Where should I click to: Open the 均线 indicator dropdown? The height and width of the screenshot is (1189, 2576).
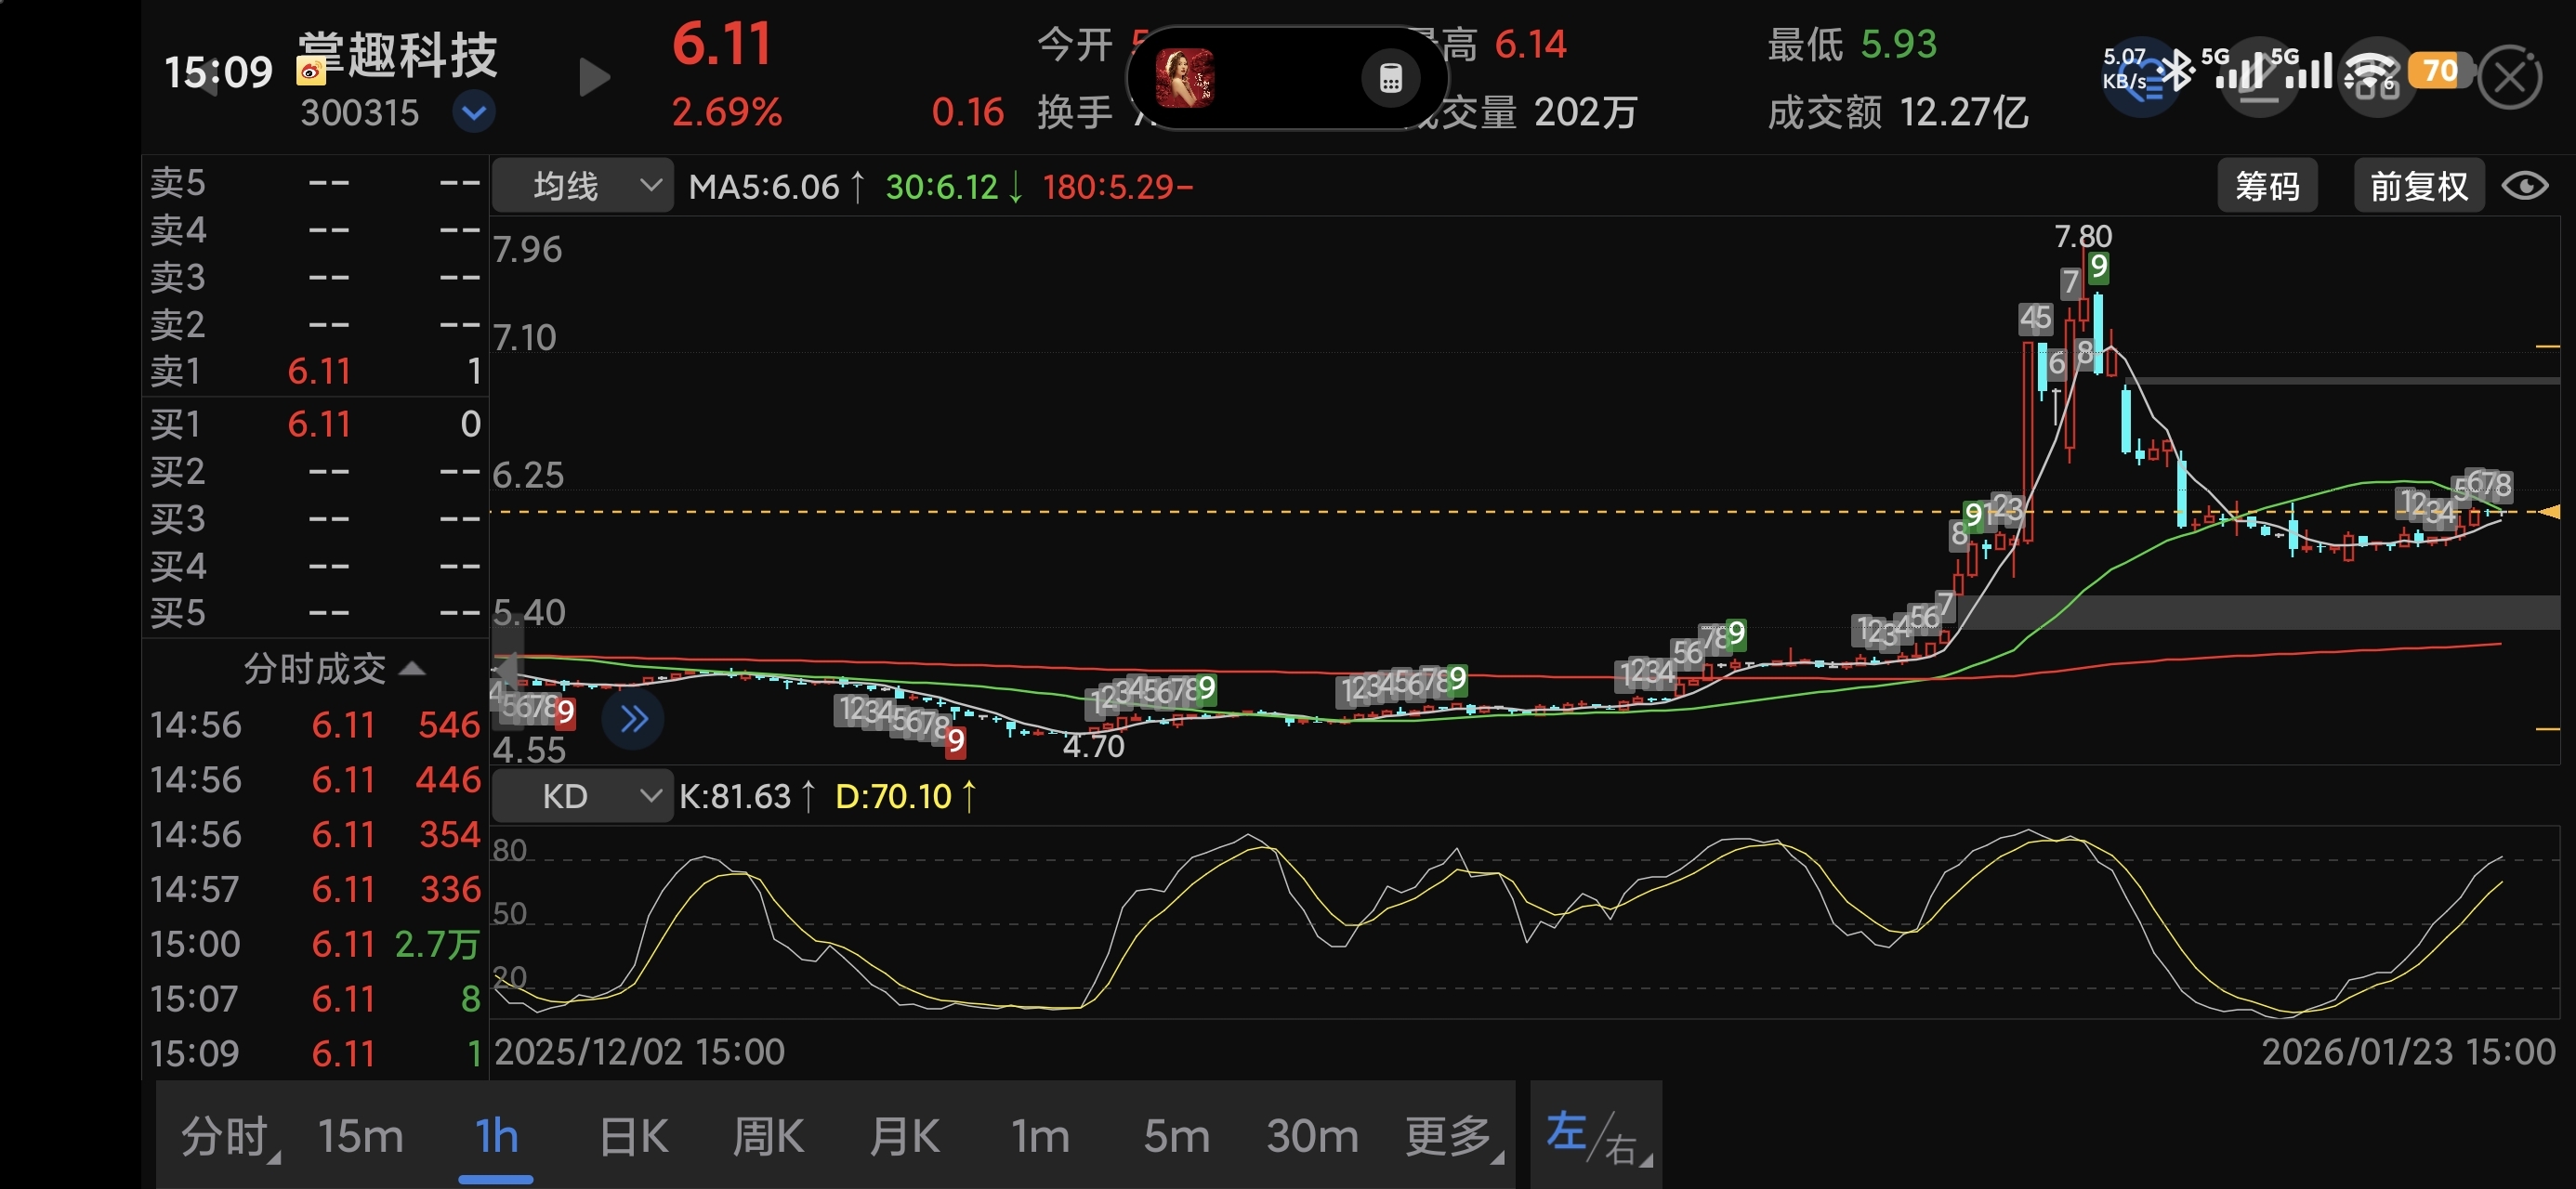tap(582, 186)
